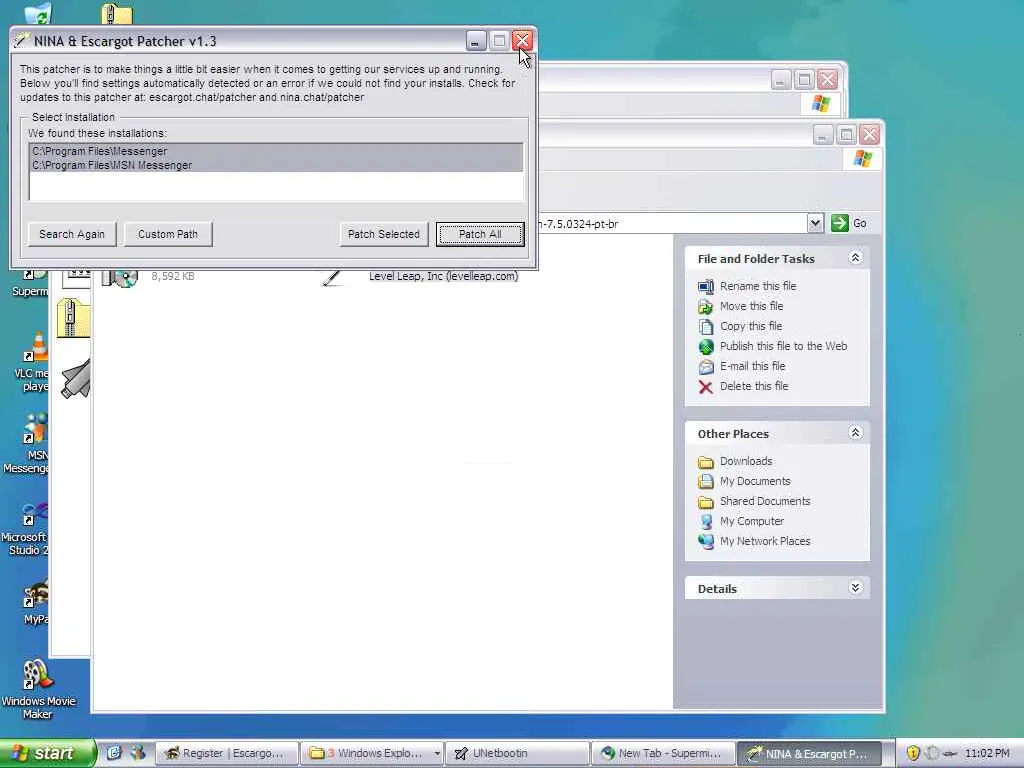Click the Explorer address path field
Screen dimensions: 1024x768
[673, 223]
